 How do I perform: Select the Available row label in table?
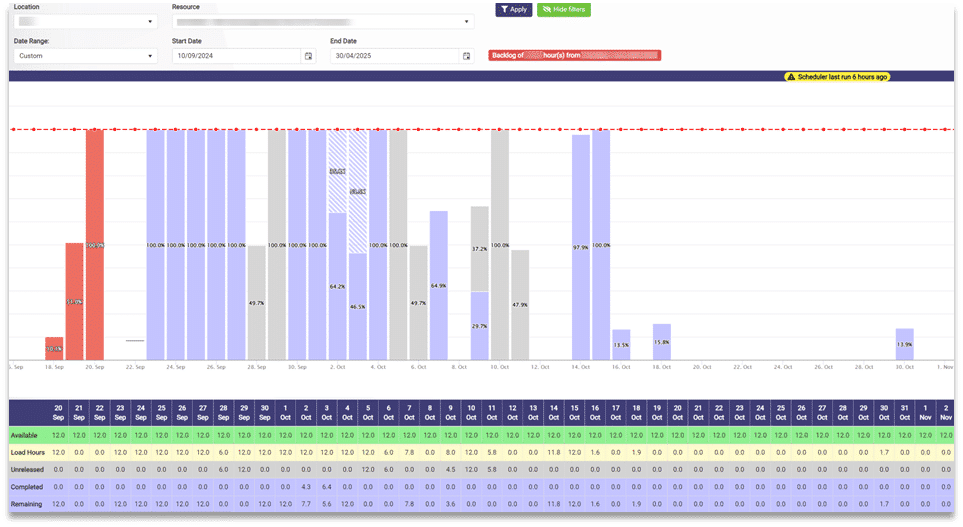tap(24, 436)
